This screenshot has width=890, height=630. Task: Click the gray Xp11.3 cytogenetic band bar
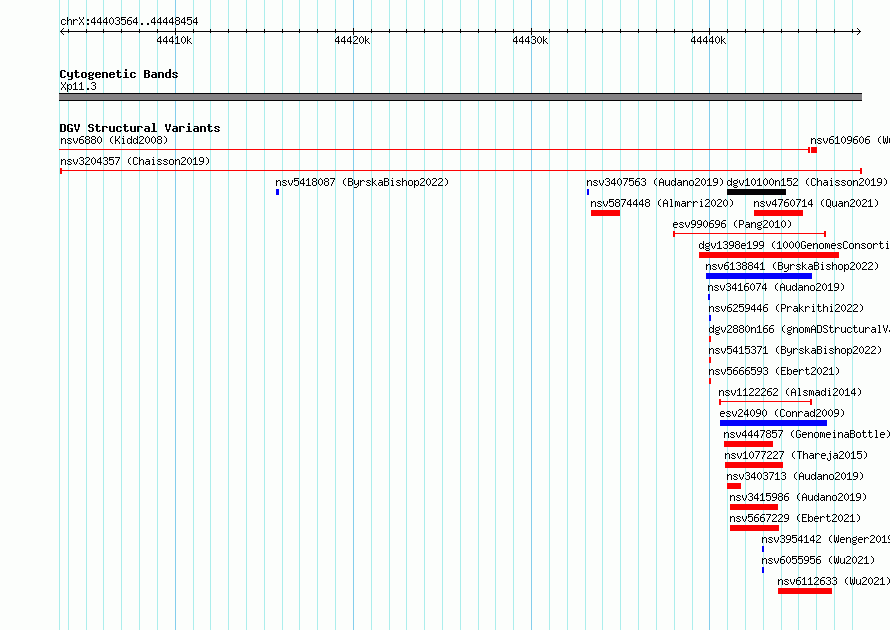(460, 97)
